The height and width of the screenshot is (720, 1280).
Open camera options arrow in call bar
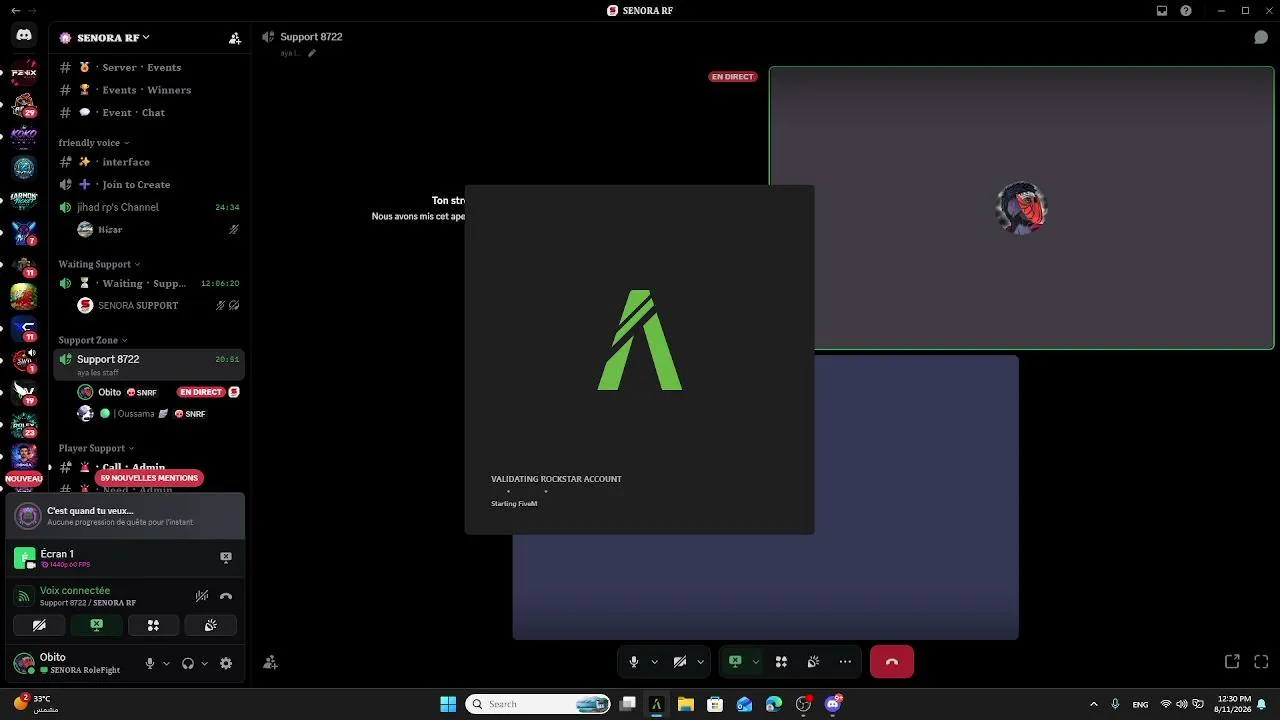coord(700,662)
